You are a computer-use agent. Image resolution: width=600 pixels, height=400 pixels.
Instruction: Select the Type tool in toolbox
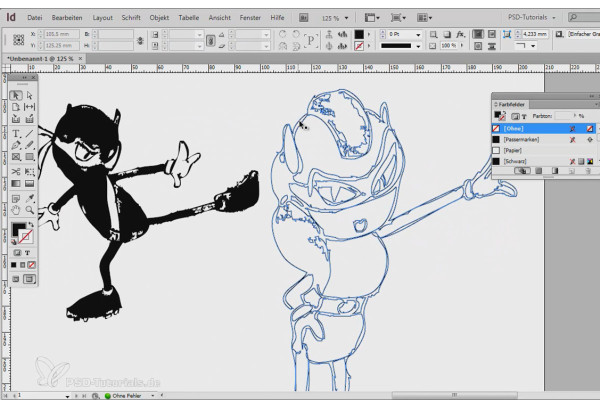point(17,132)
